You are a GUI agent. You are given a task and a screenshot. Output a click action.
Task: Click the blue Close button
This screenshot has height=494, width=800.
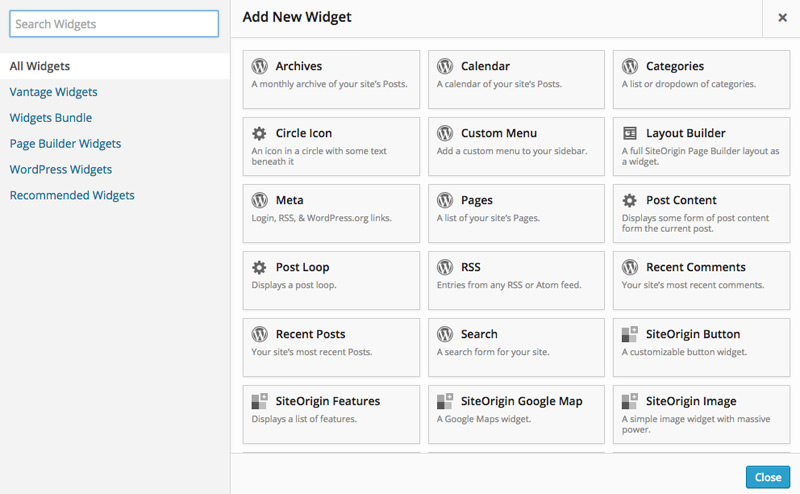768,477
